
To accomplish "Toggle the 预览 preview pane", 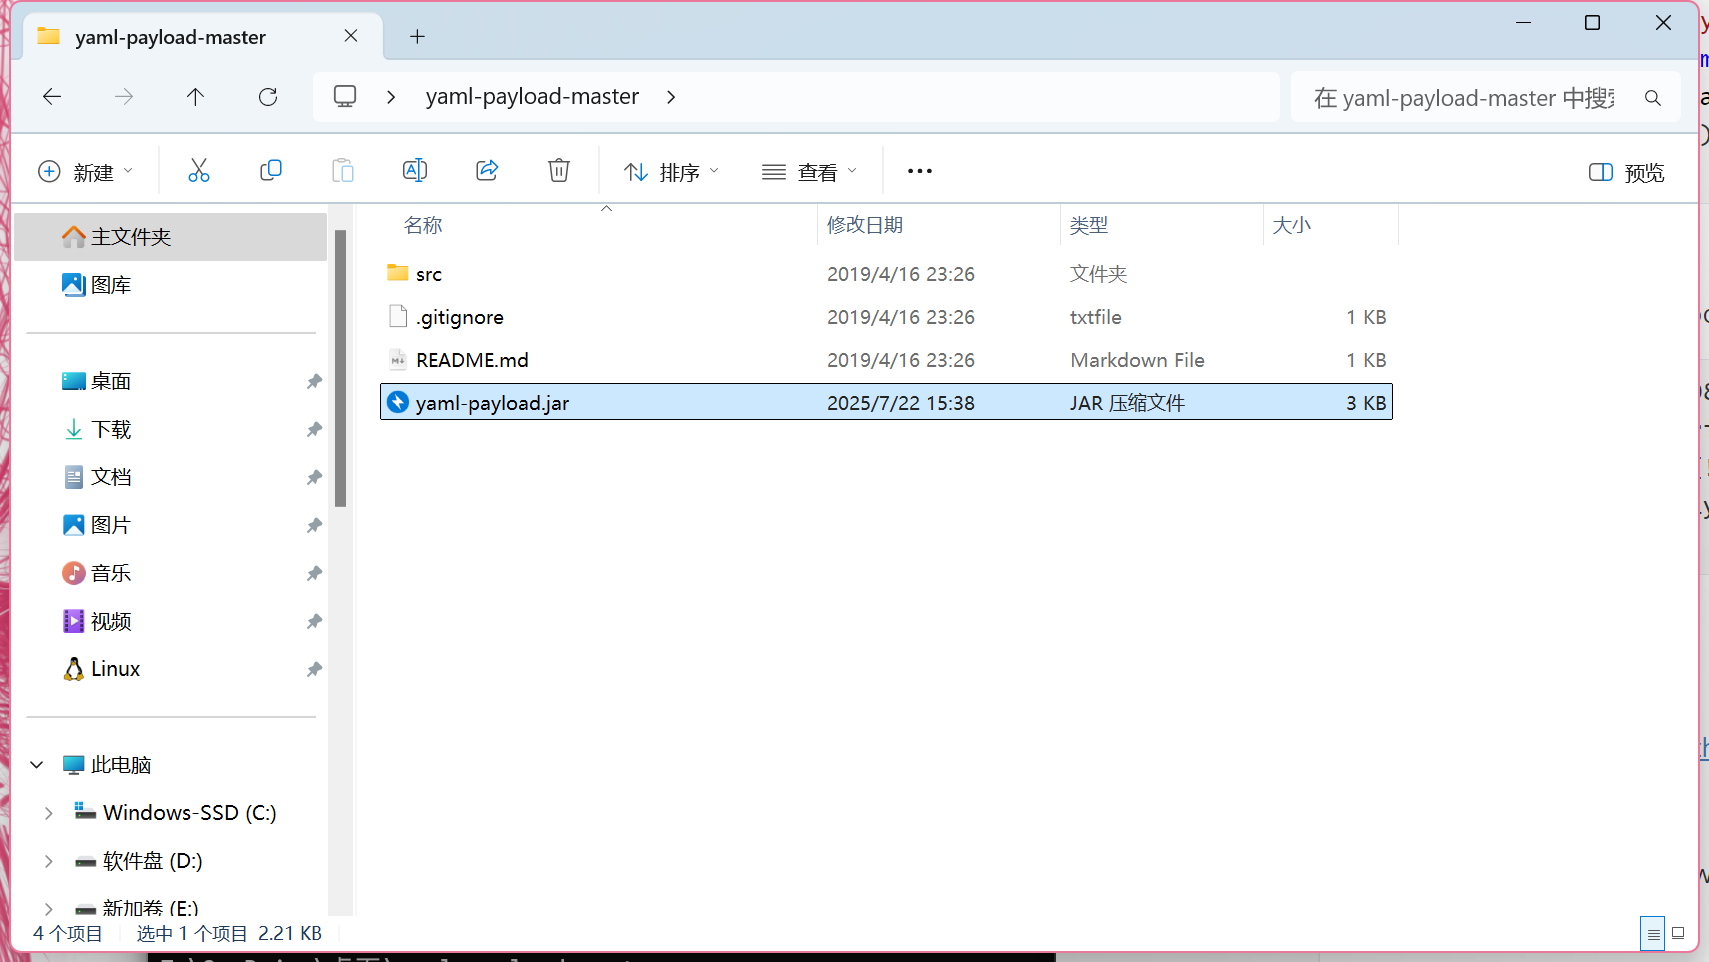I will (x=1626, y=172).
